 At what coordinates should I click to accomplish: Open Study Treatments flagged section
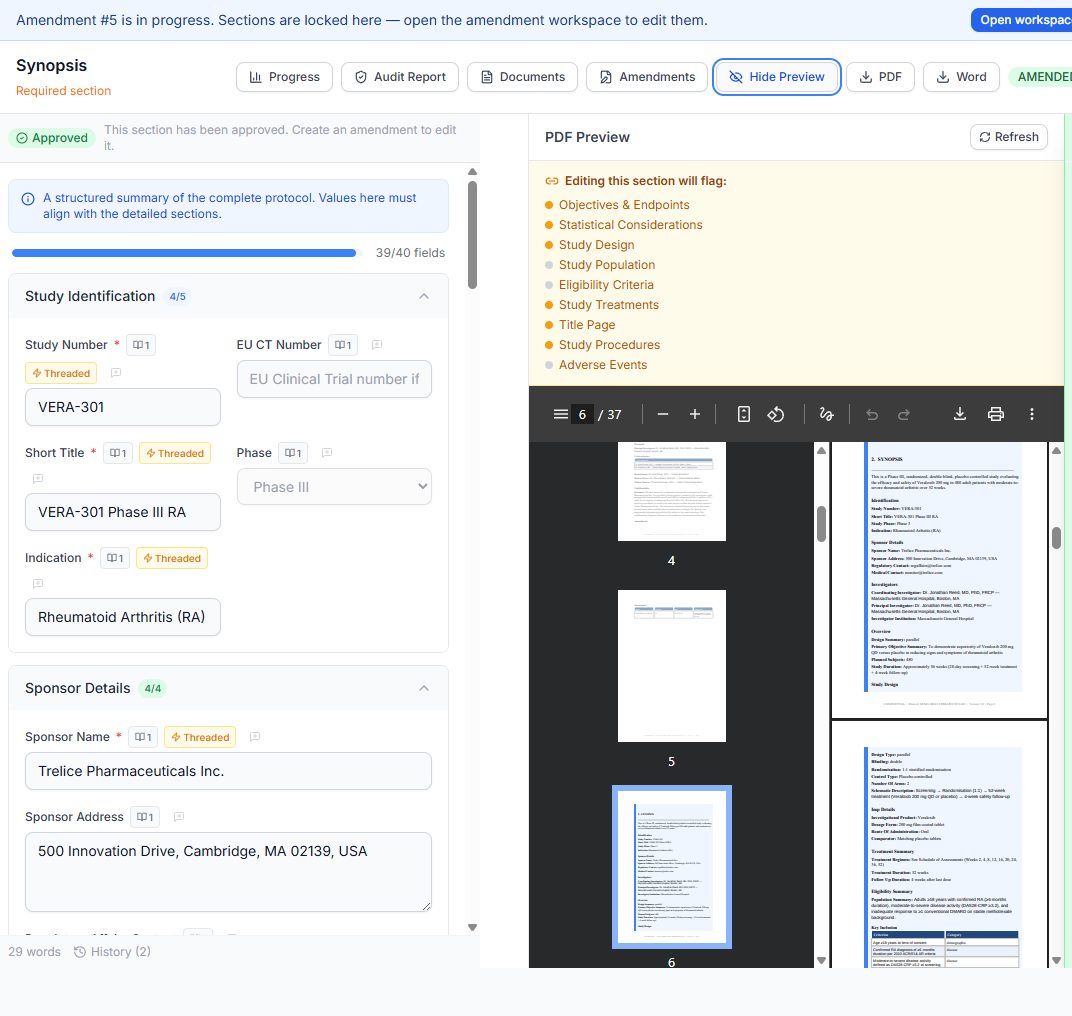coord(608,305)
